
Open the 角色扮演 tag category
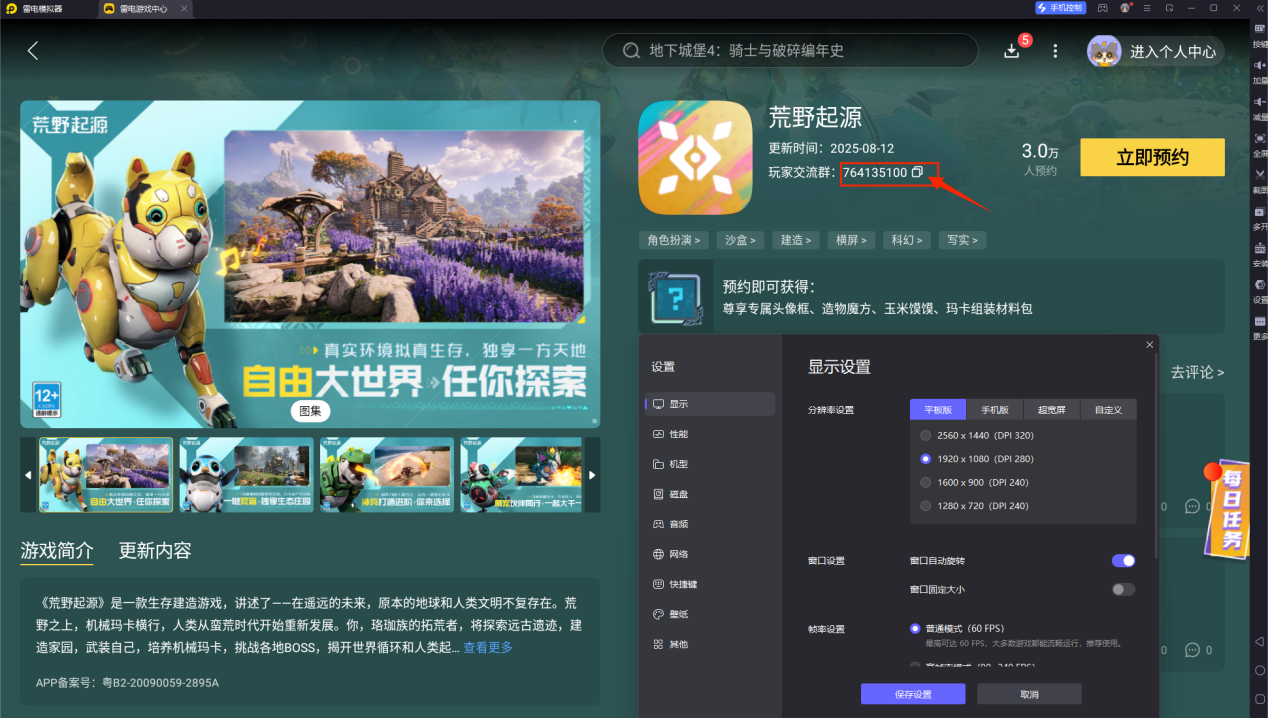(674, 240)
